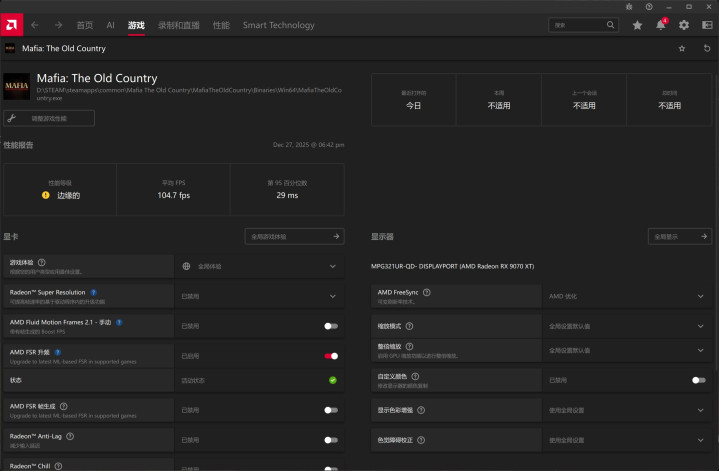Screen dimensions: 719x471
Task: Go to 全局显示 settings button
Action: (x=680, y=237)
